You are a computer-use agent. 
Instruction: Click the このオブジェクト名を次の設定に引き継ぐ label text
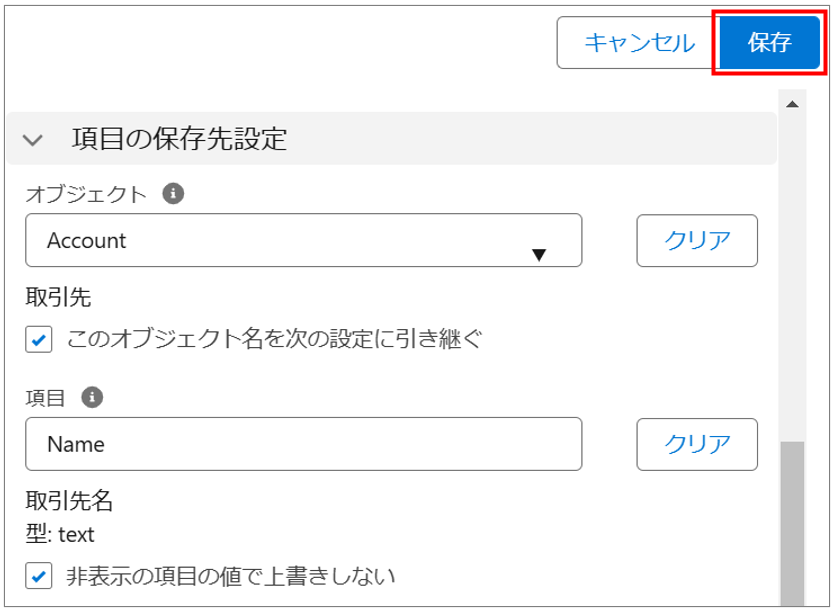coord(274,339)
